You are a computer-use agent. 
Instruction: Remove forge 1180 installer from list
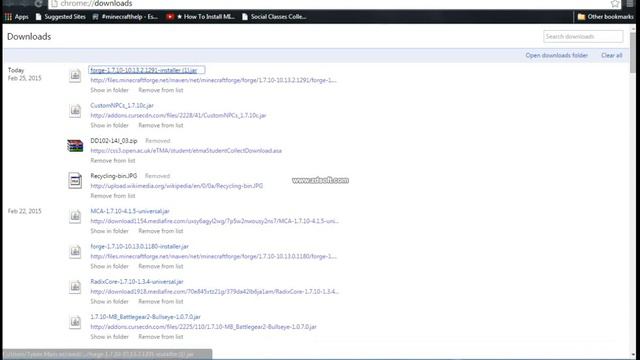point(161,266)
